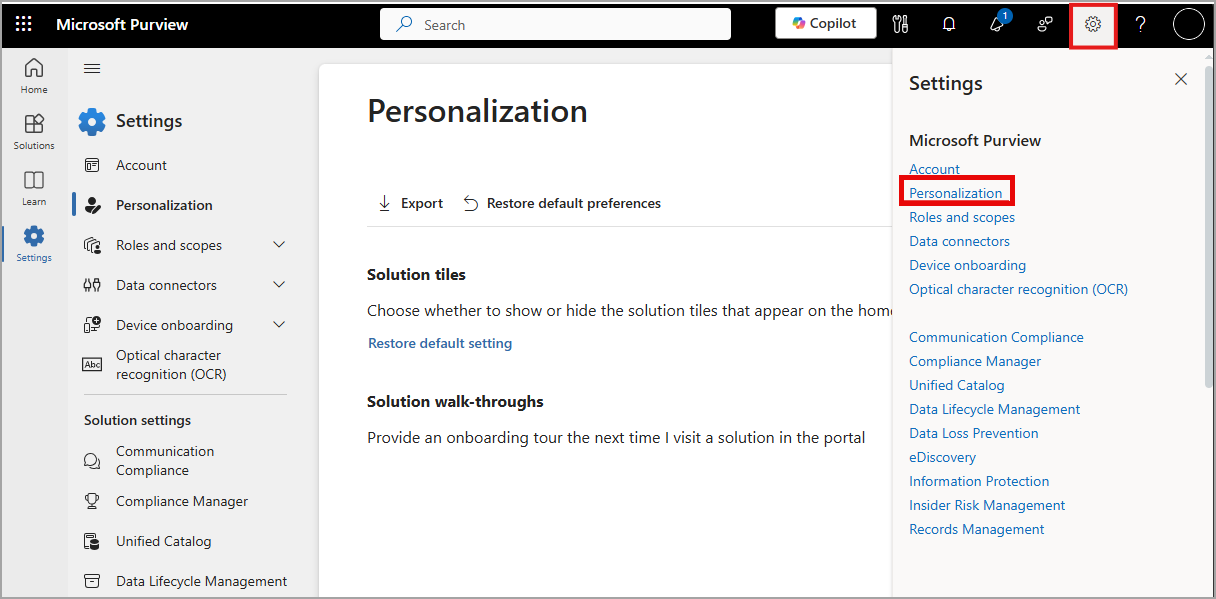Image resolution: width=1216 pixels, height=599 pixels.
Task: Click Records Management flyout link
Action: [976, 529]
